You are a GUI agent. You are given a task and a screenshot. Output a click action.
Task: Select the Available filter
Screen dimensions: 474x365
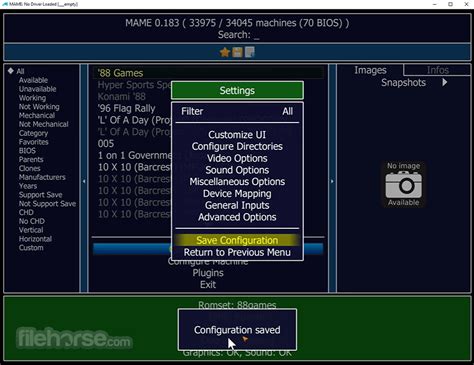pyautogui.click(x=33, y=80)
